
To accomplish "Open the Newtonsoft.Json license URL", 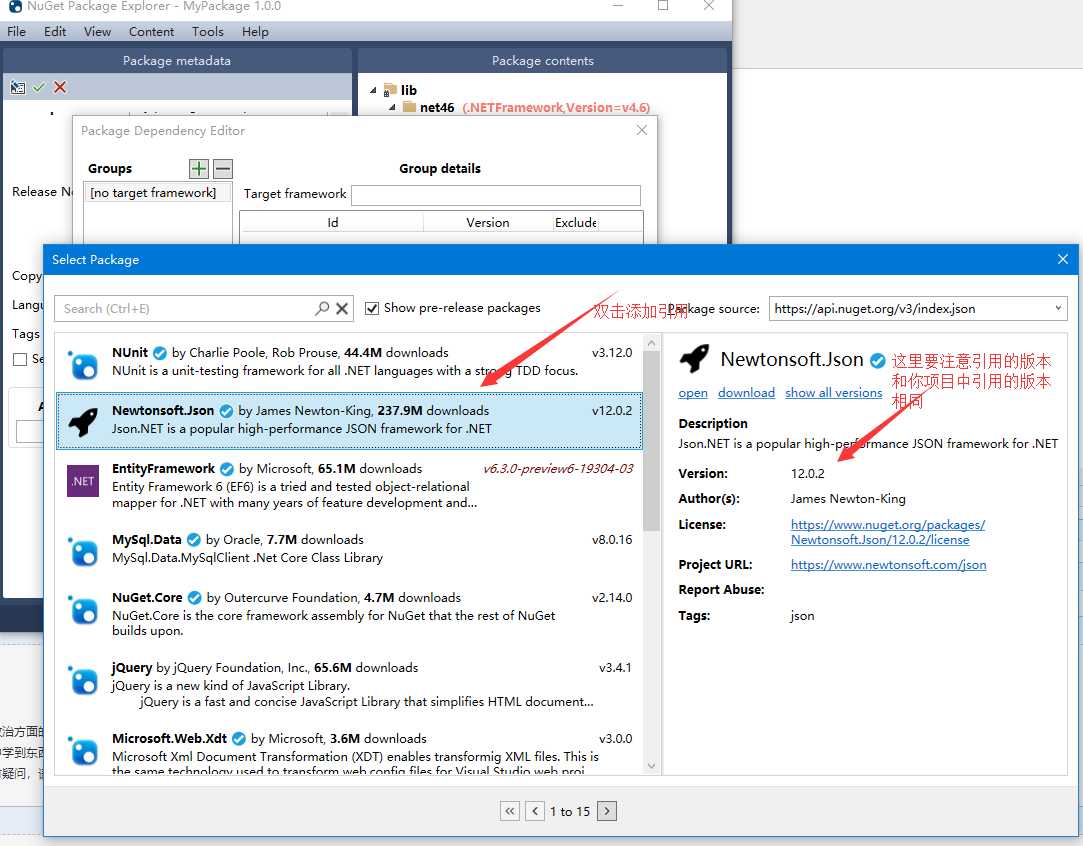I will click(x=888, y=532).
